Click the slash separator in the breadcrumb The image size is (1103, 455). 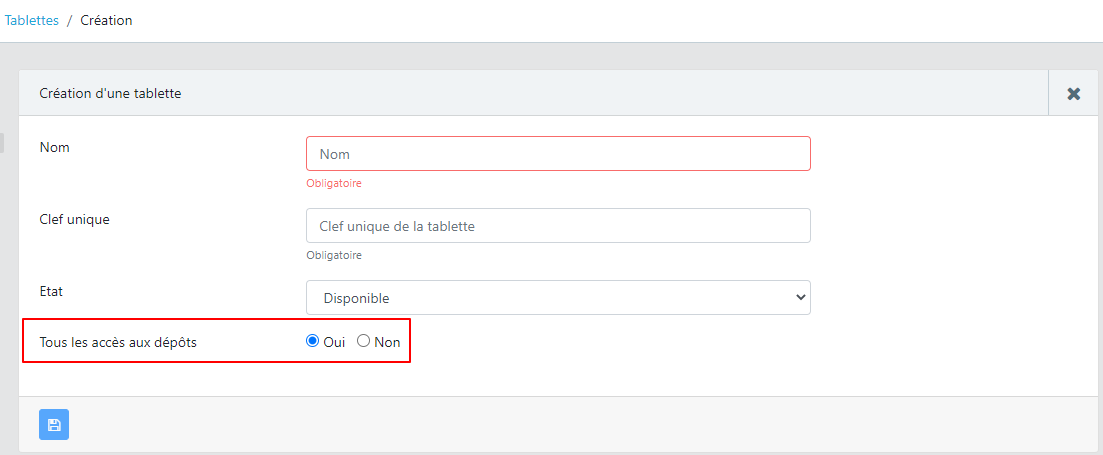point(70,20)
